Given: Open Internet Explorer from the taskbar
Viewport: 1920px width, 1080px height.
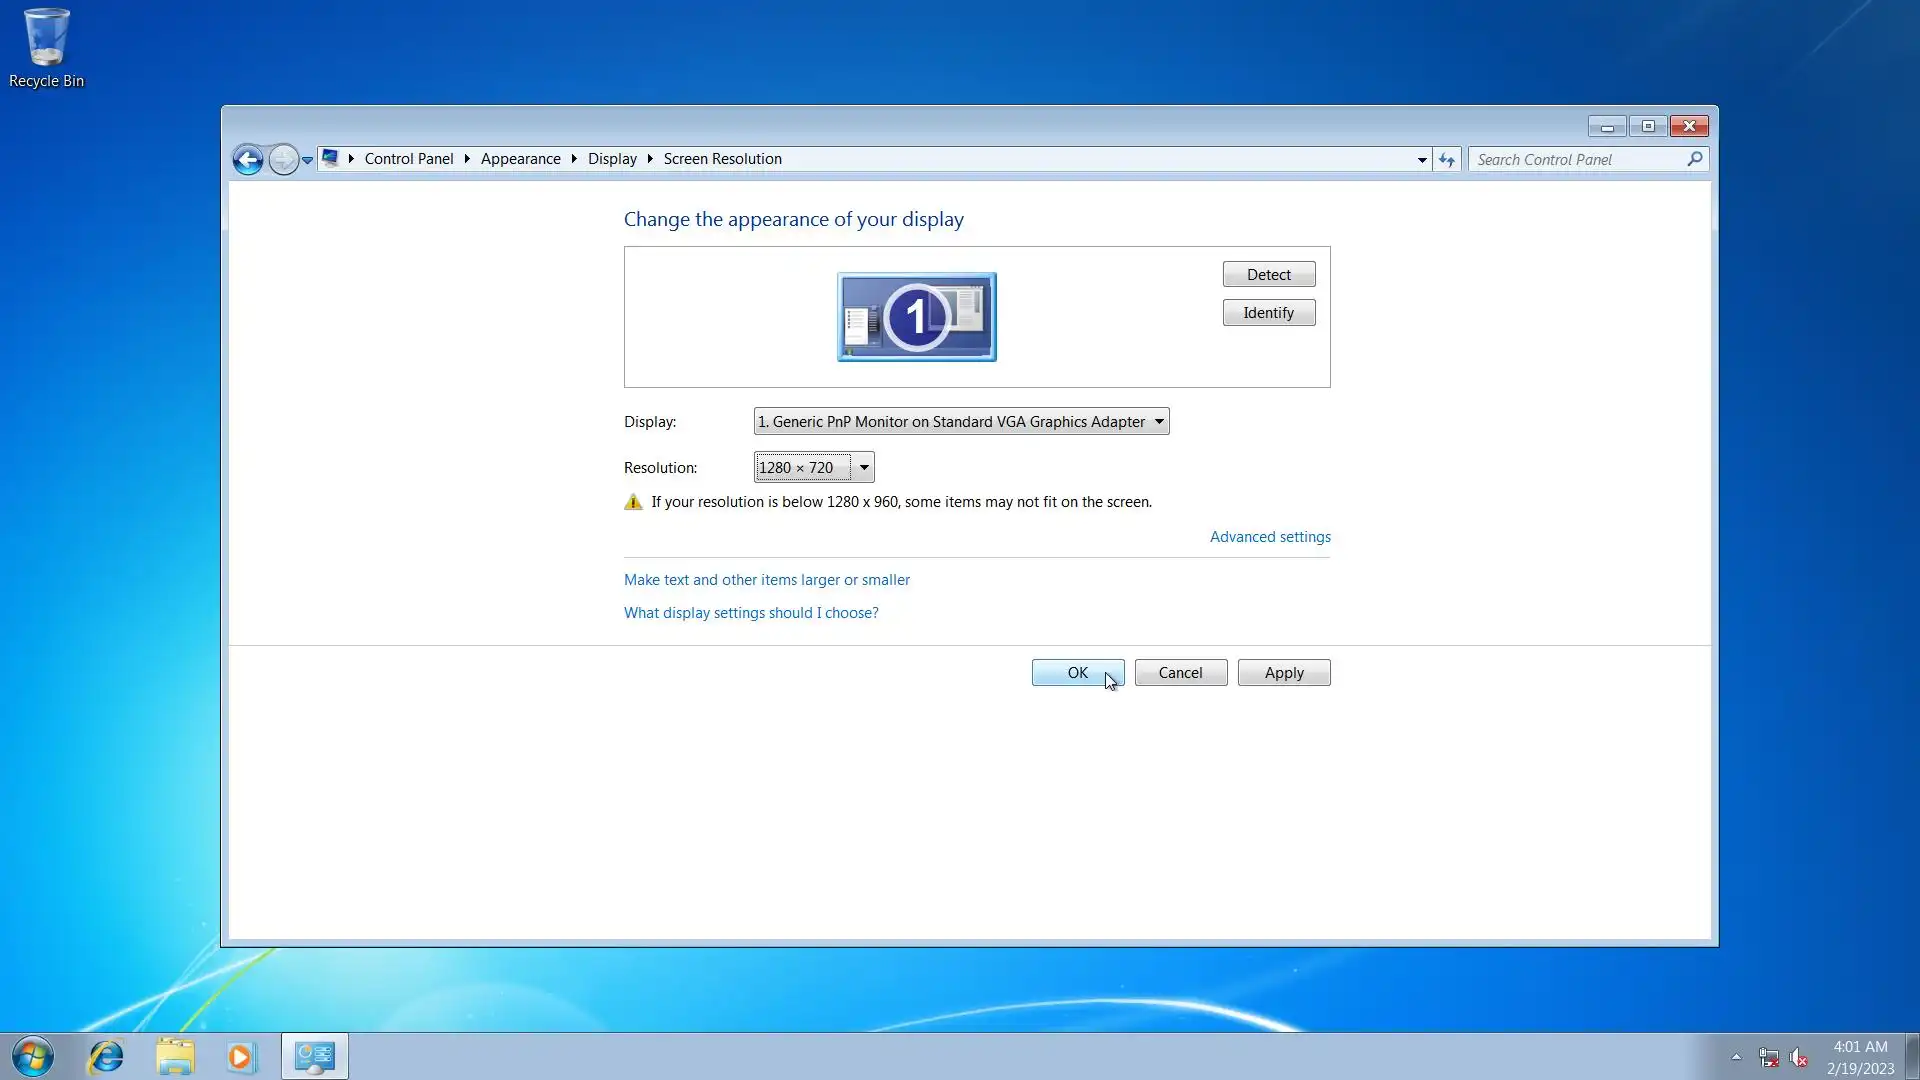Looking at the screenshot, I should click(106, 1057).
